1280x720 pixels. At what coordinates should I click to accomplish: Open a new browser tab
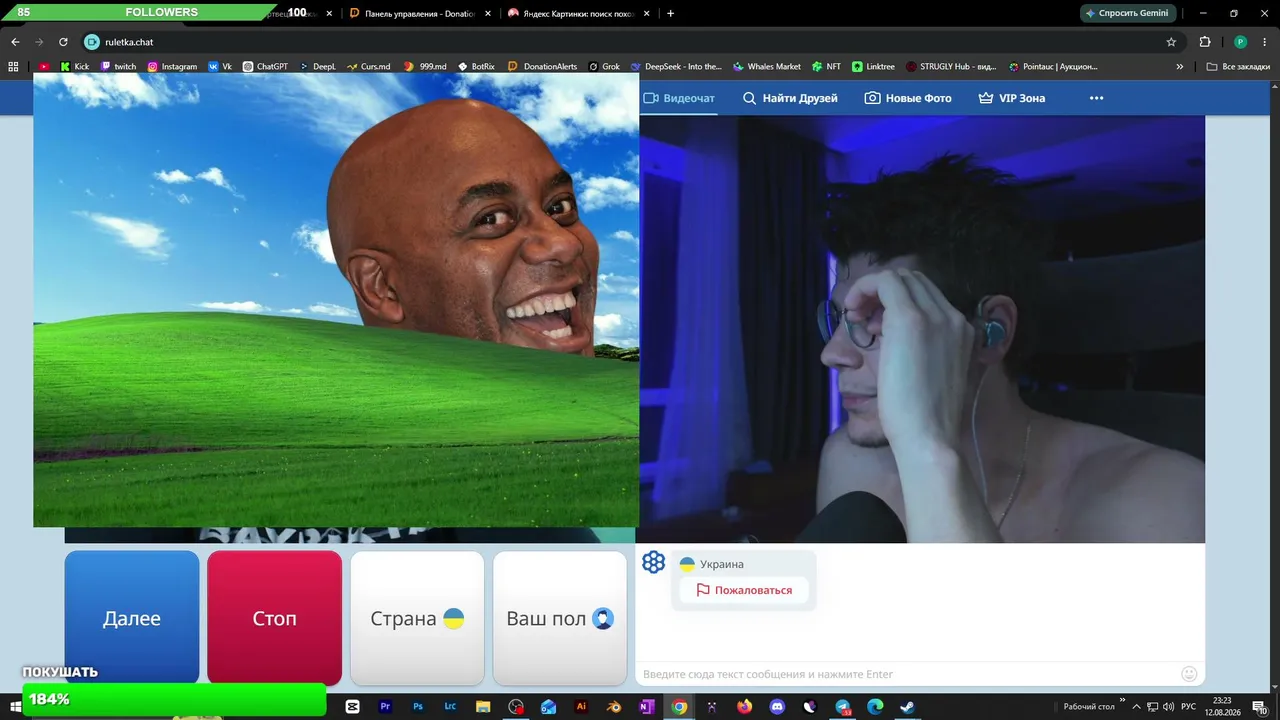point(670,13)
